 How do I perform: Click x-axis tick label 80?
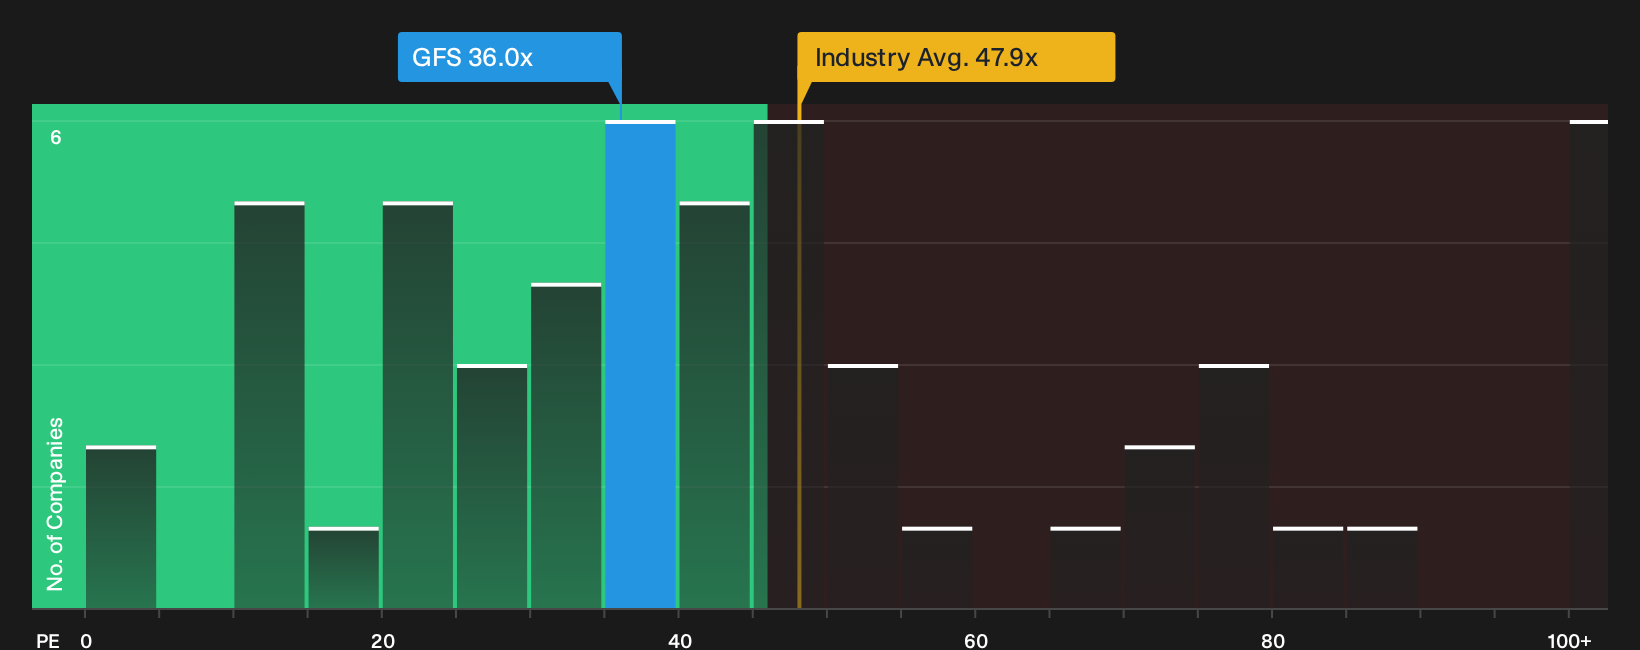(1273, 640)
